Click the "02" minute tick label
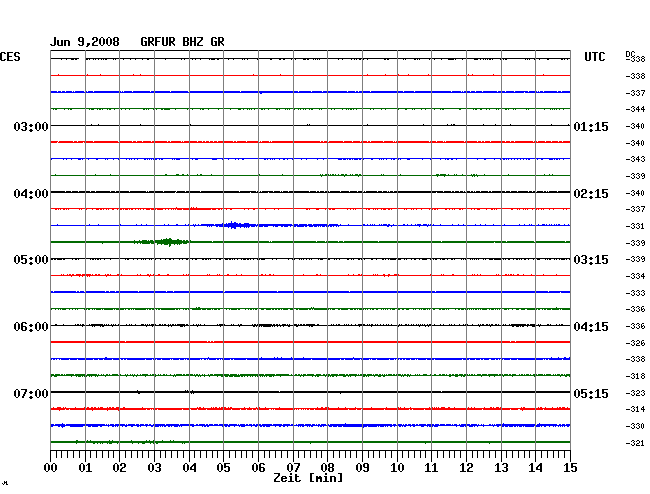The image size is (650, 494). pyautogui.click(x=119, y=468)
